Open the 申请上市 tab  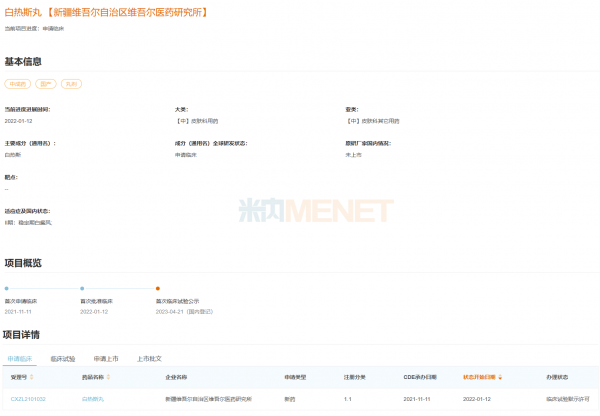106,358
